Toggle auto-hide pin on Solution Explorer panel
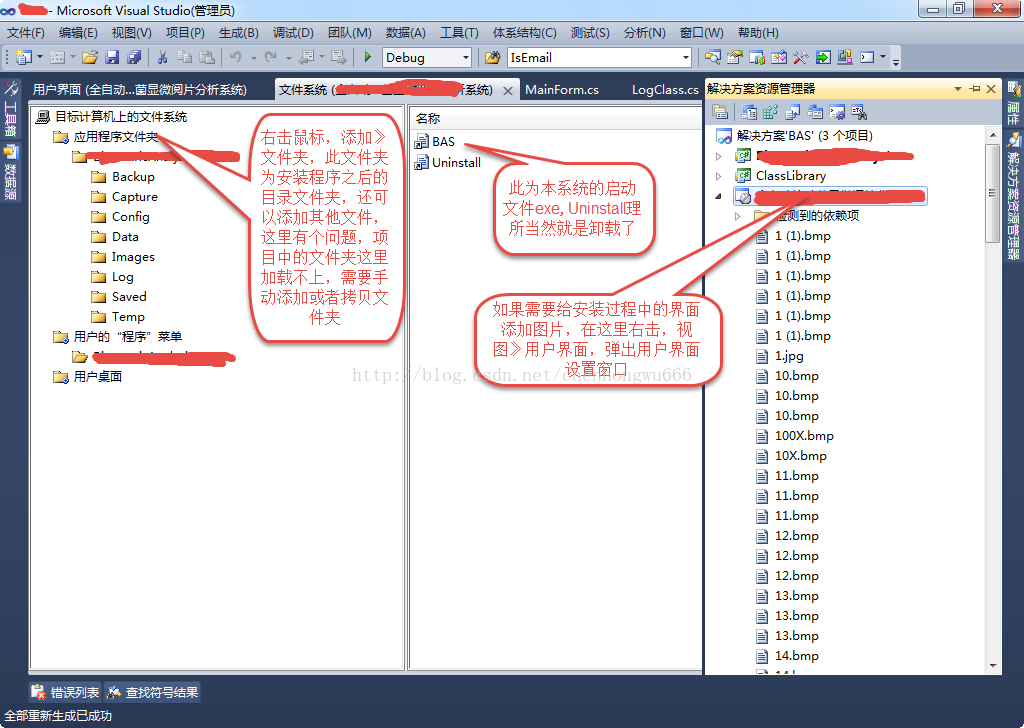 click(975, 88)
